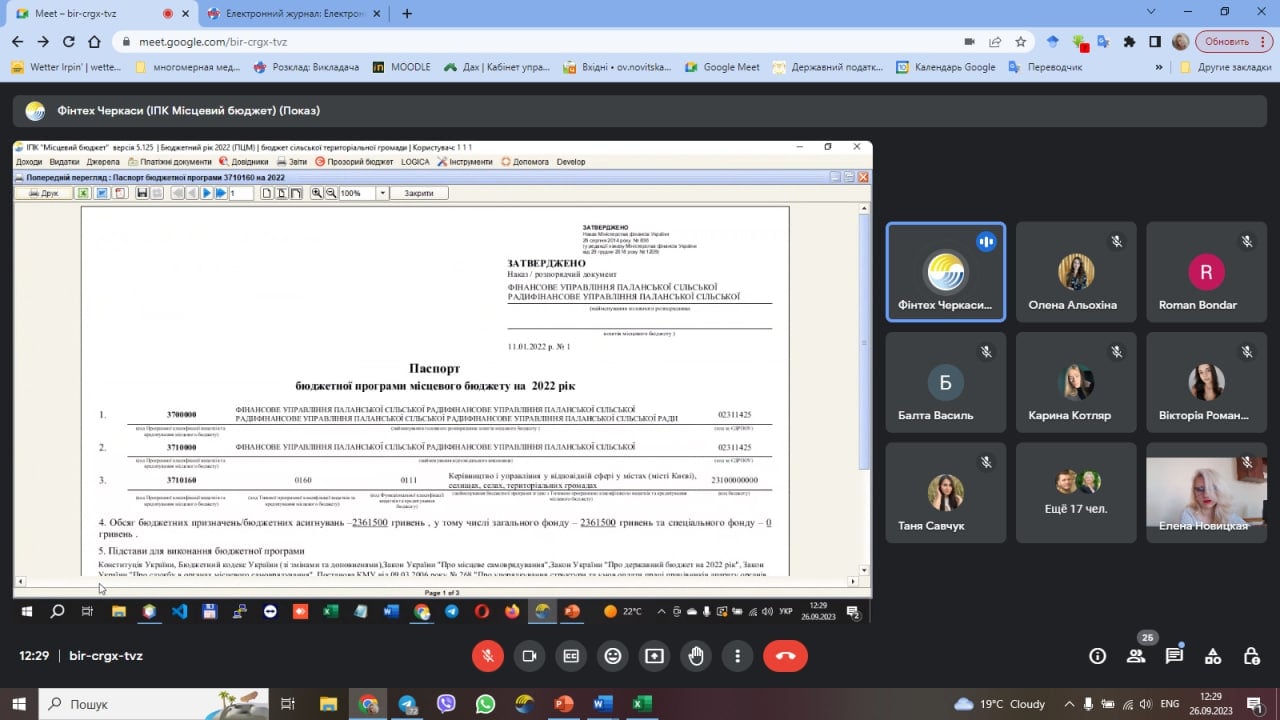This screenshot has width=1280, height=720.
Task: Open the 100% zoom dropdown arrow
Action: (x=382, y=193)
